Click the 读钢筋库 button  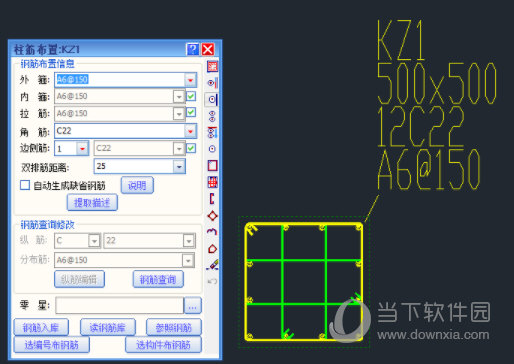tap(108, 327)
